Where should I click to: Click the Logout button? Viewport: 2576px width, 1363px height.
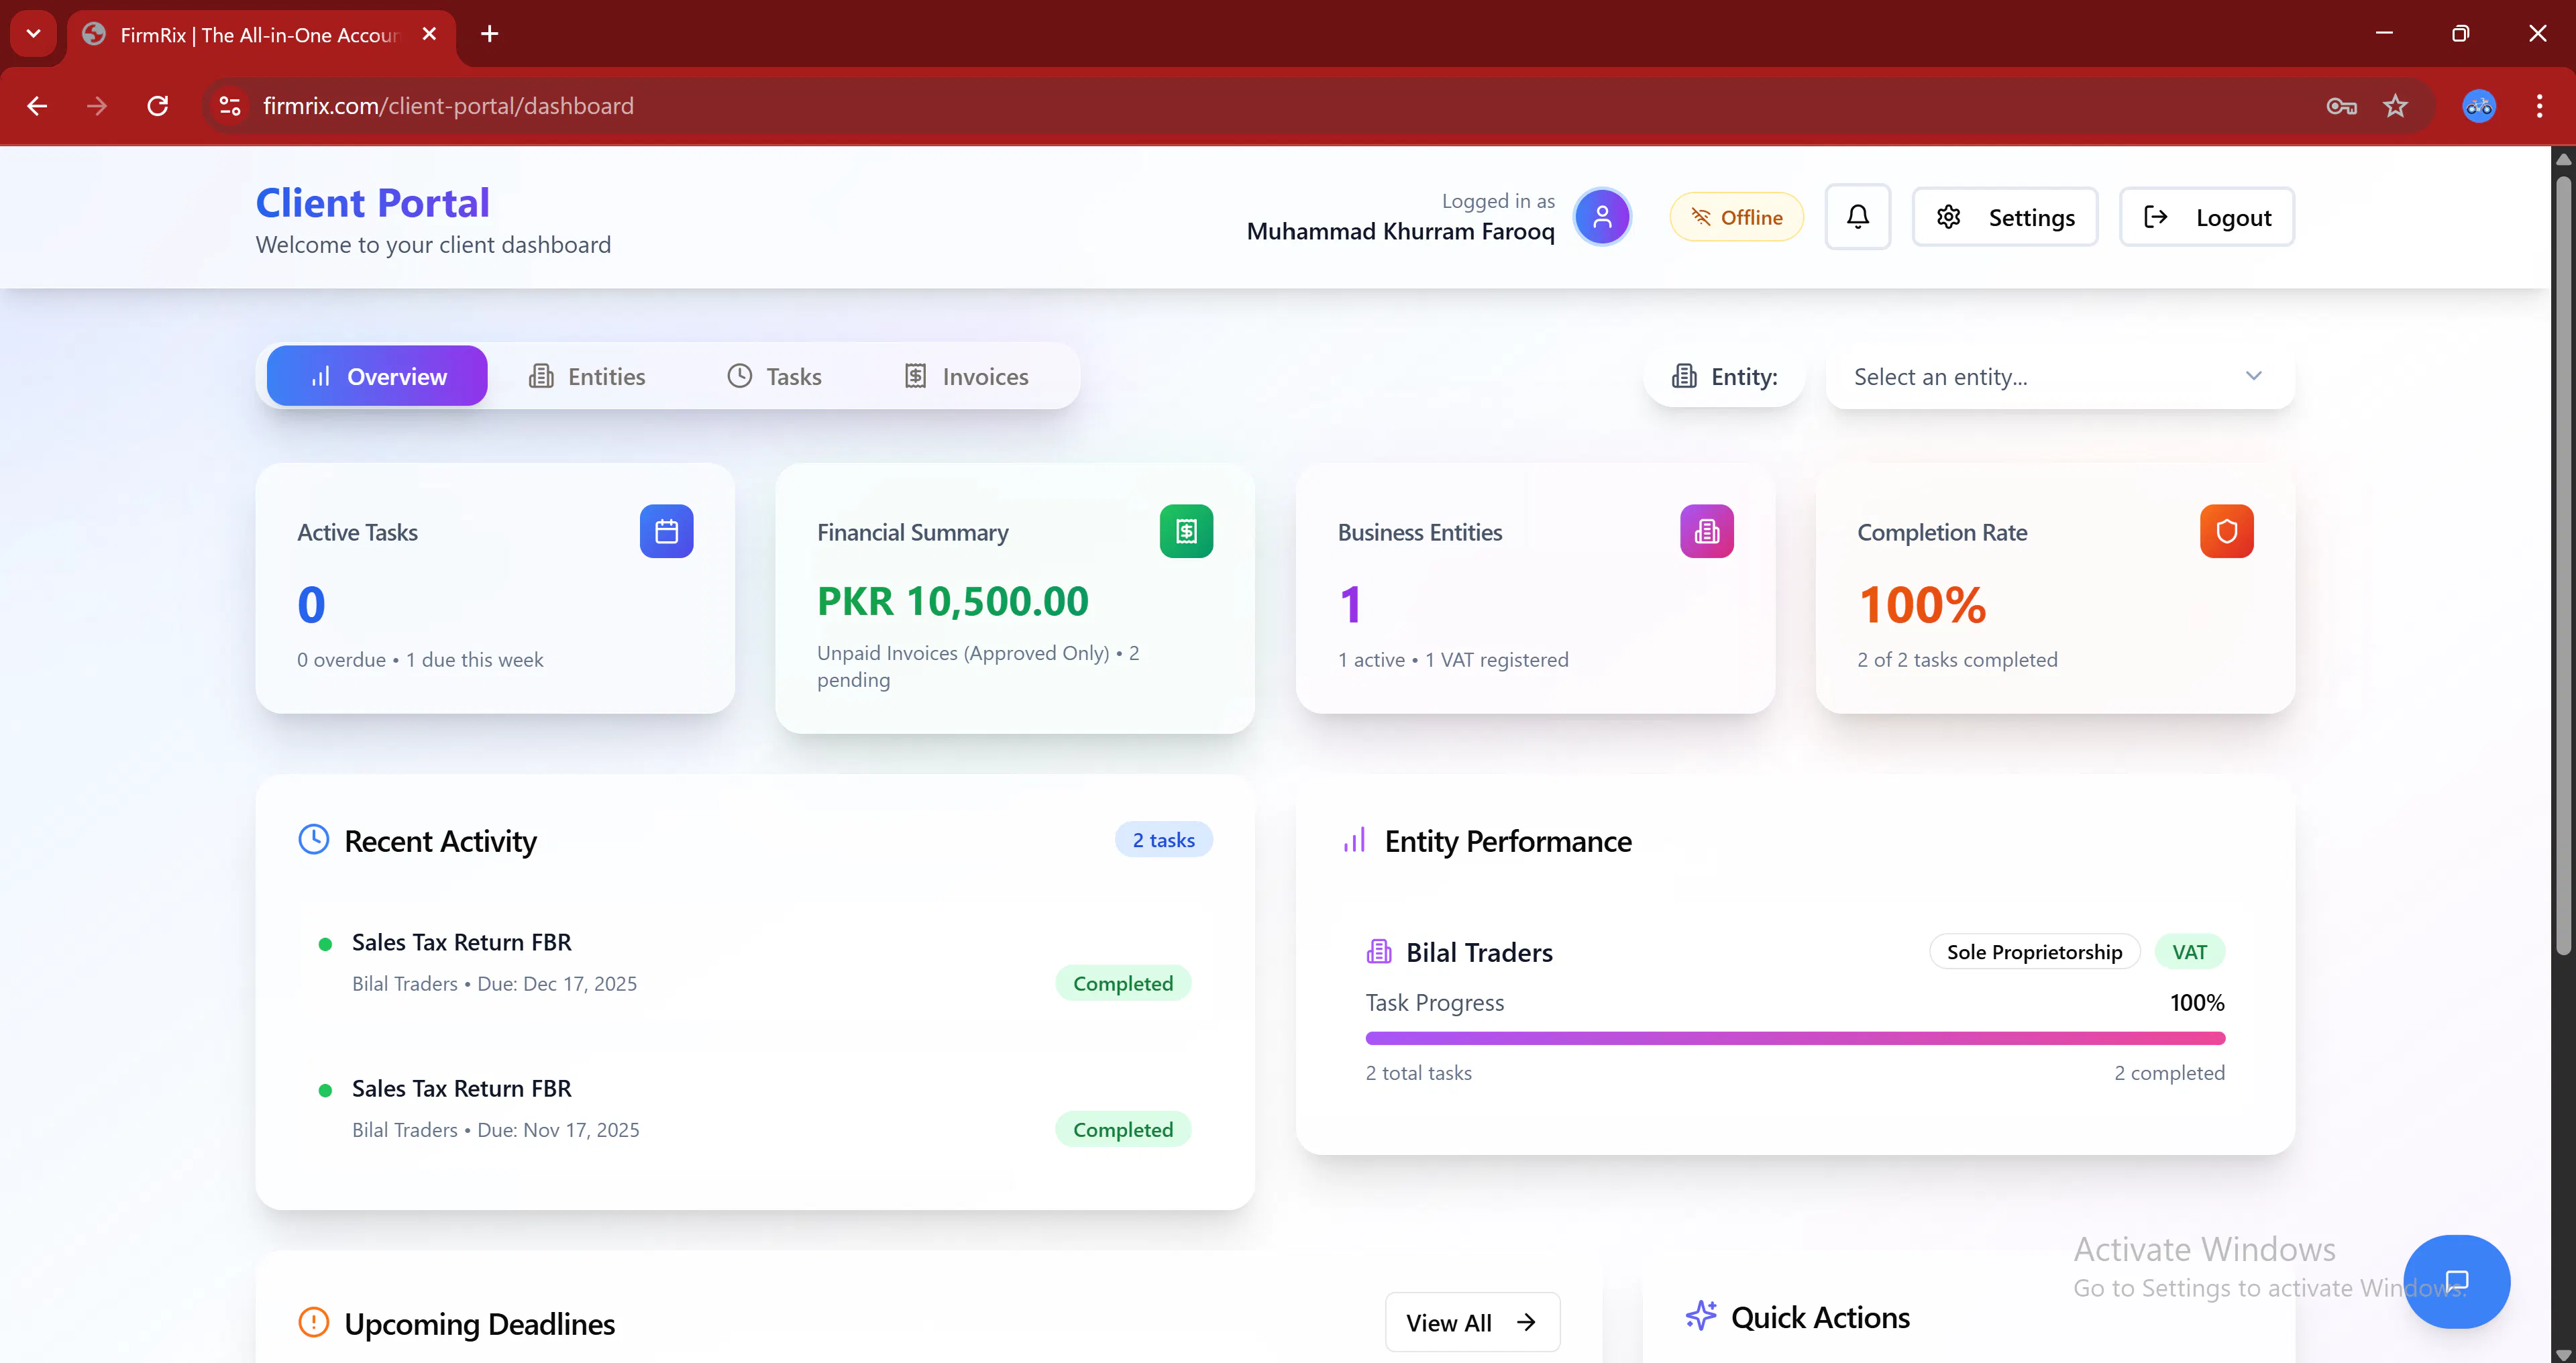tap(2207, 217)
